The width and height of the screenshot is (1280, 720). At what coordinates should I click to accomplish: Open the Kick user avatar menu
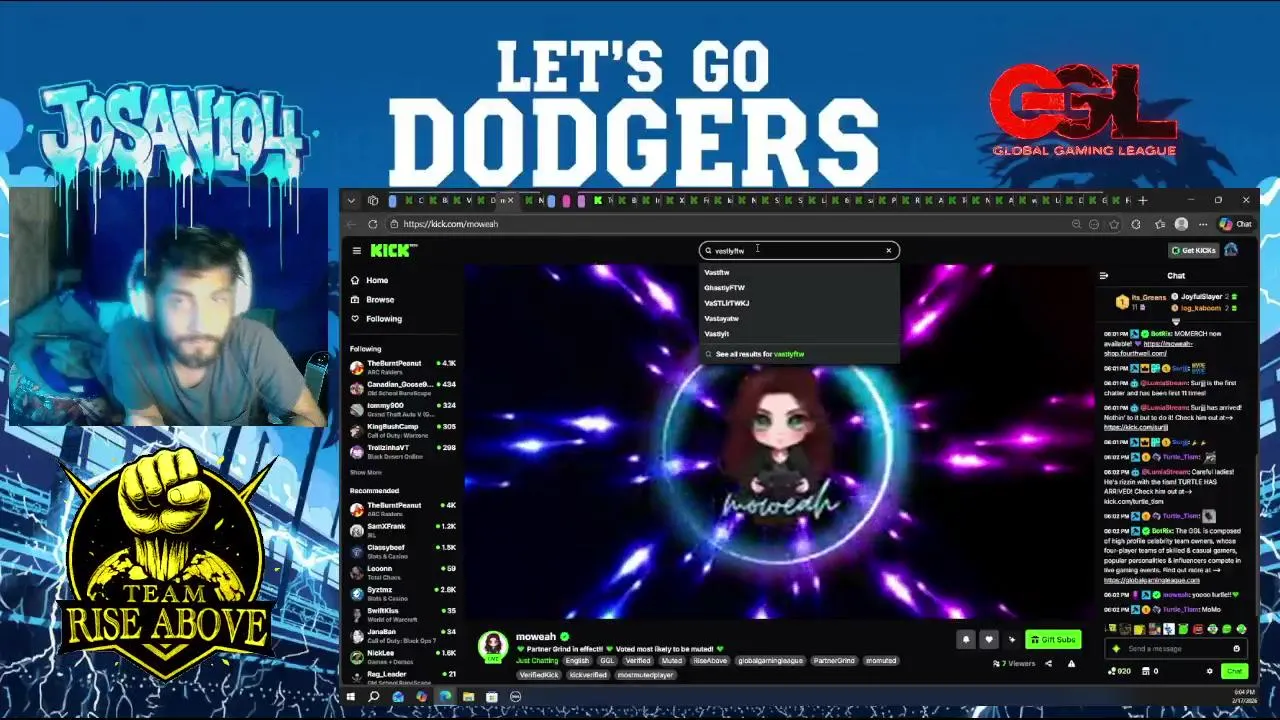1232,250
